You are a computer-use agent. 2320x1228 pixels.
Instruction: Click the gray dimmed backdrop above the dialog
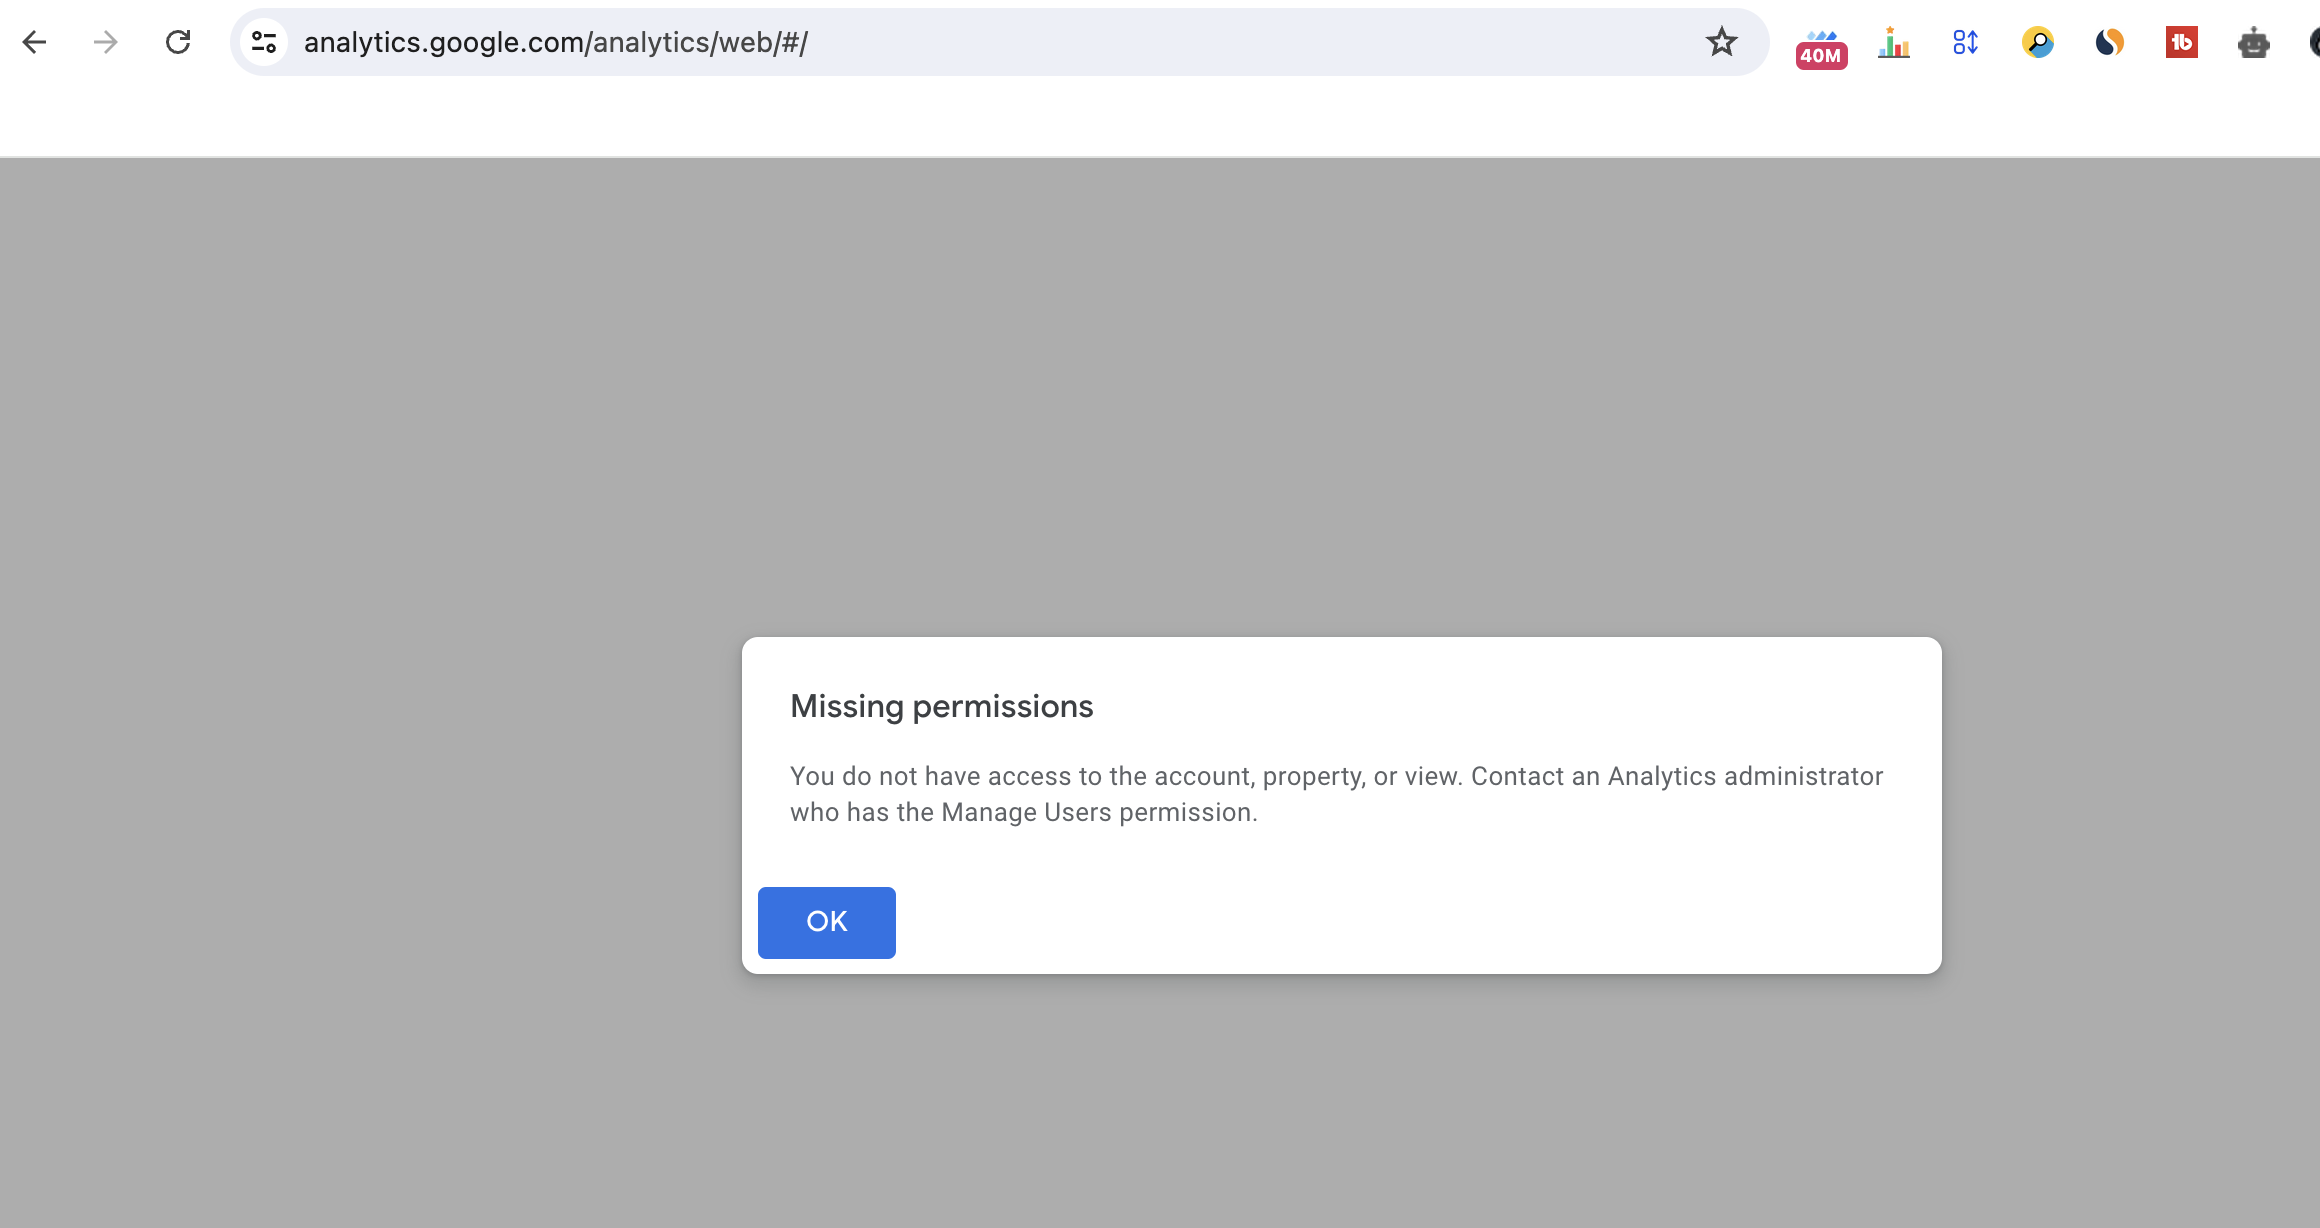click(1160, 400)
